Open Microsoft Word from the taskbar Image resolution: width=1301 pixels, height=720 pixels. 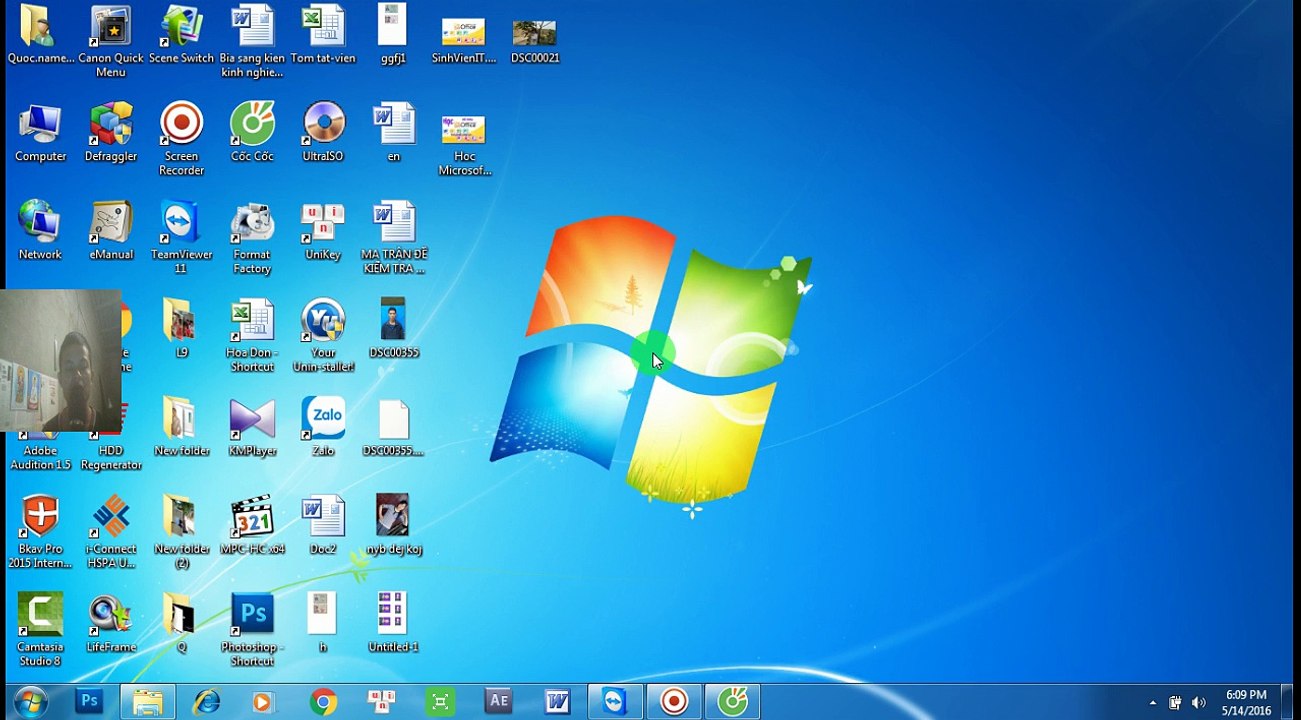click(557, 702)
